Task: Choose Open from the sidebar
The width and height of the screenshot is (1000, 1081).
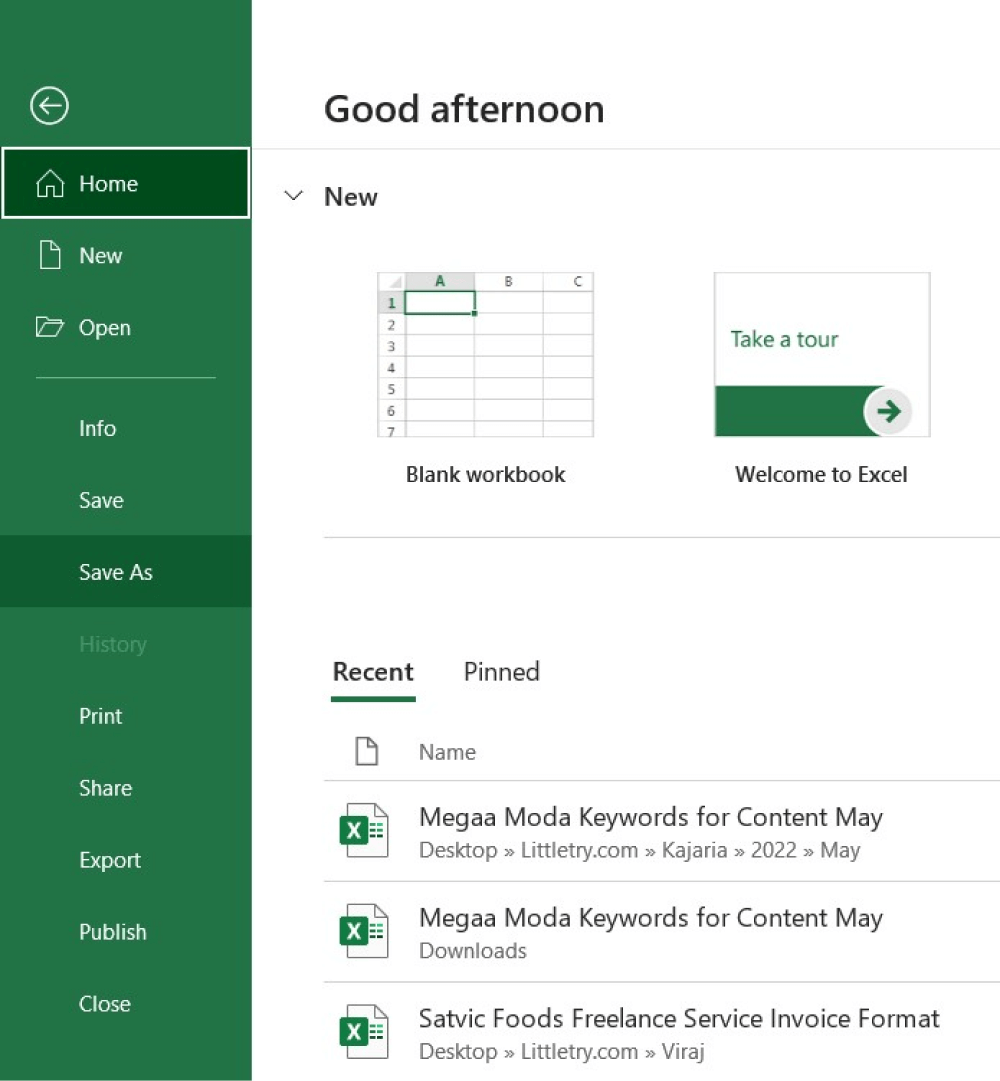Action: (x=125, y=327)
